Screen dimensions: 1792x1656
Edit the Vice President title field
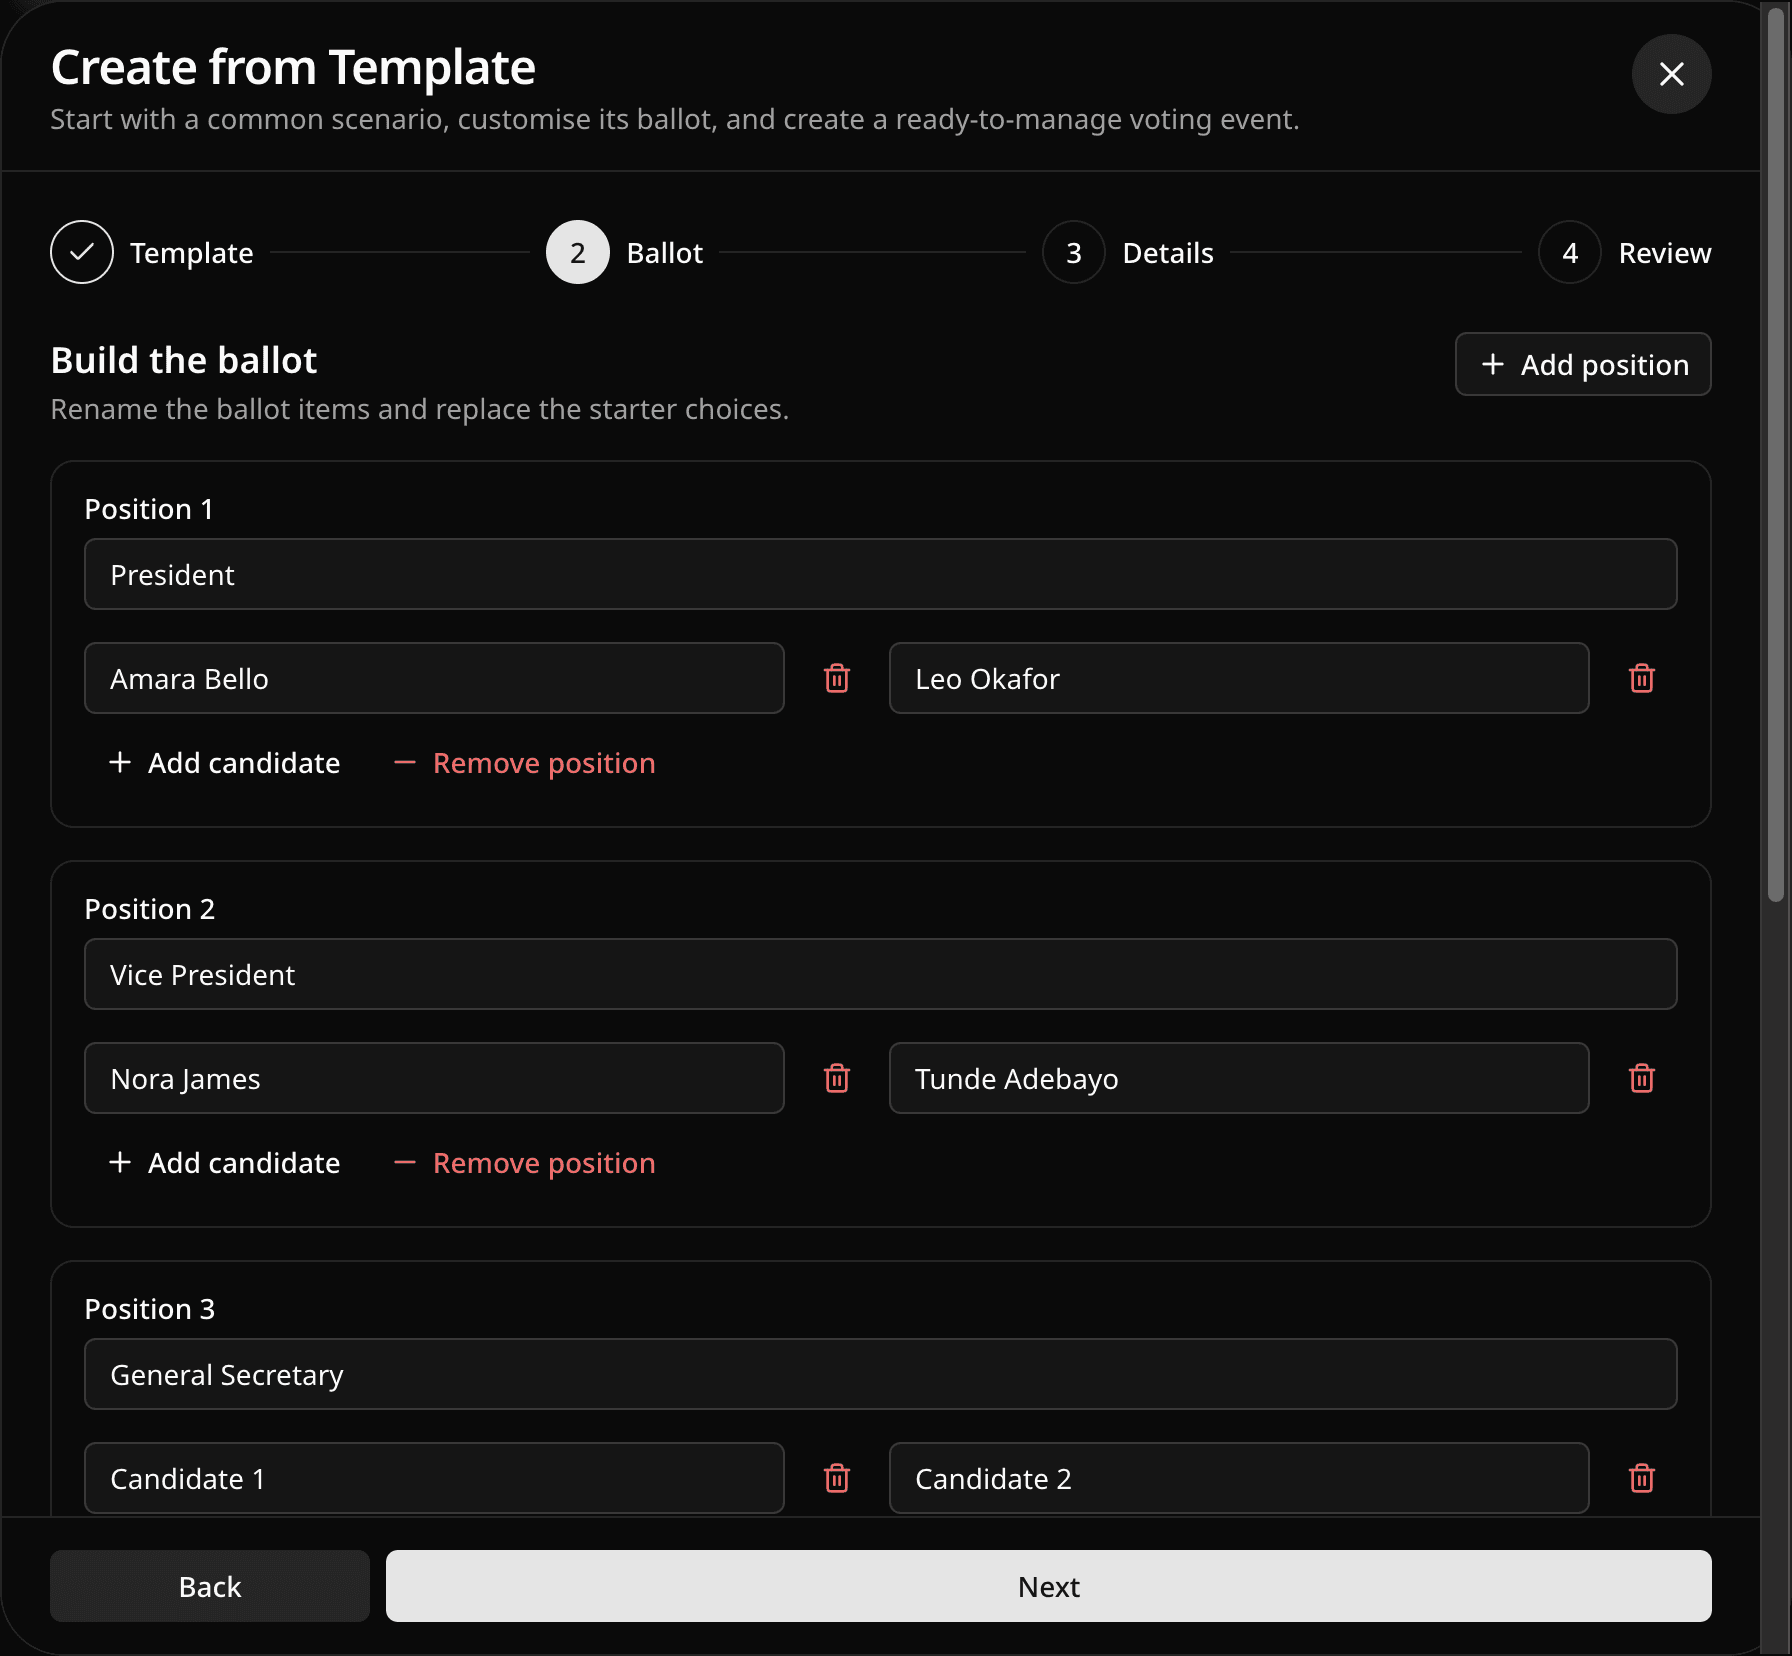pos(880,974)
